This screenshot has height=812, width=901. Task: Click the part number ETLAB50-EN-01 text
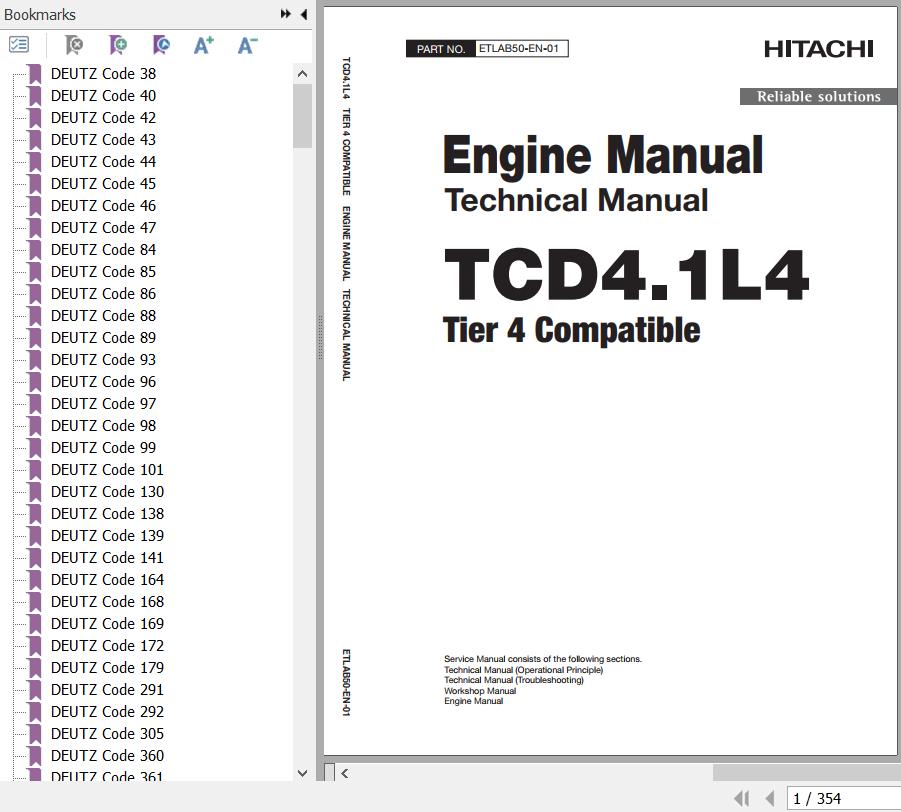(x=518, y=48)
